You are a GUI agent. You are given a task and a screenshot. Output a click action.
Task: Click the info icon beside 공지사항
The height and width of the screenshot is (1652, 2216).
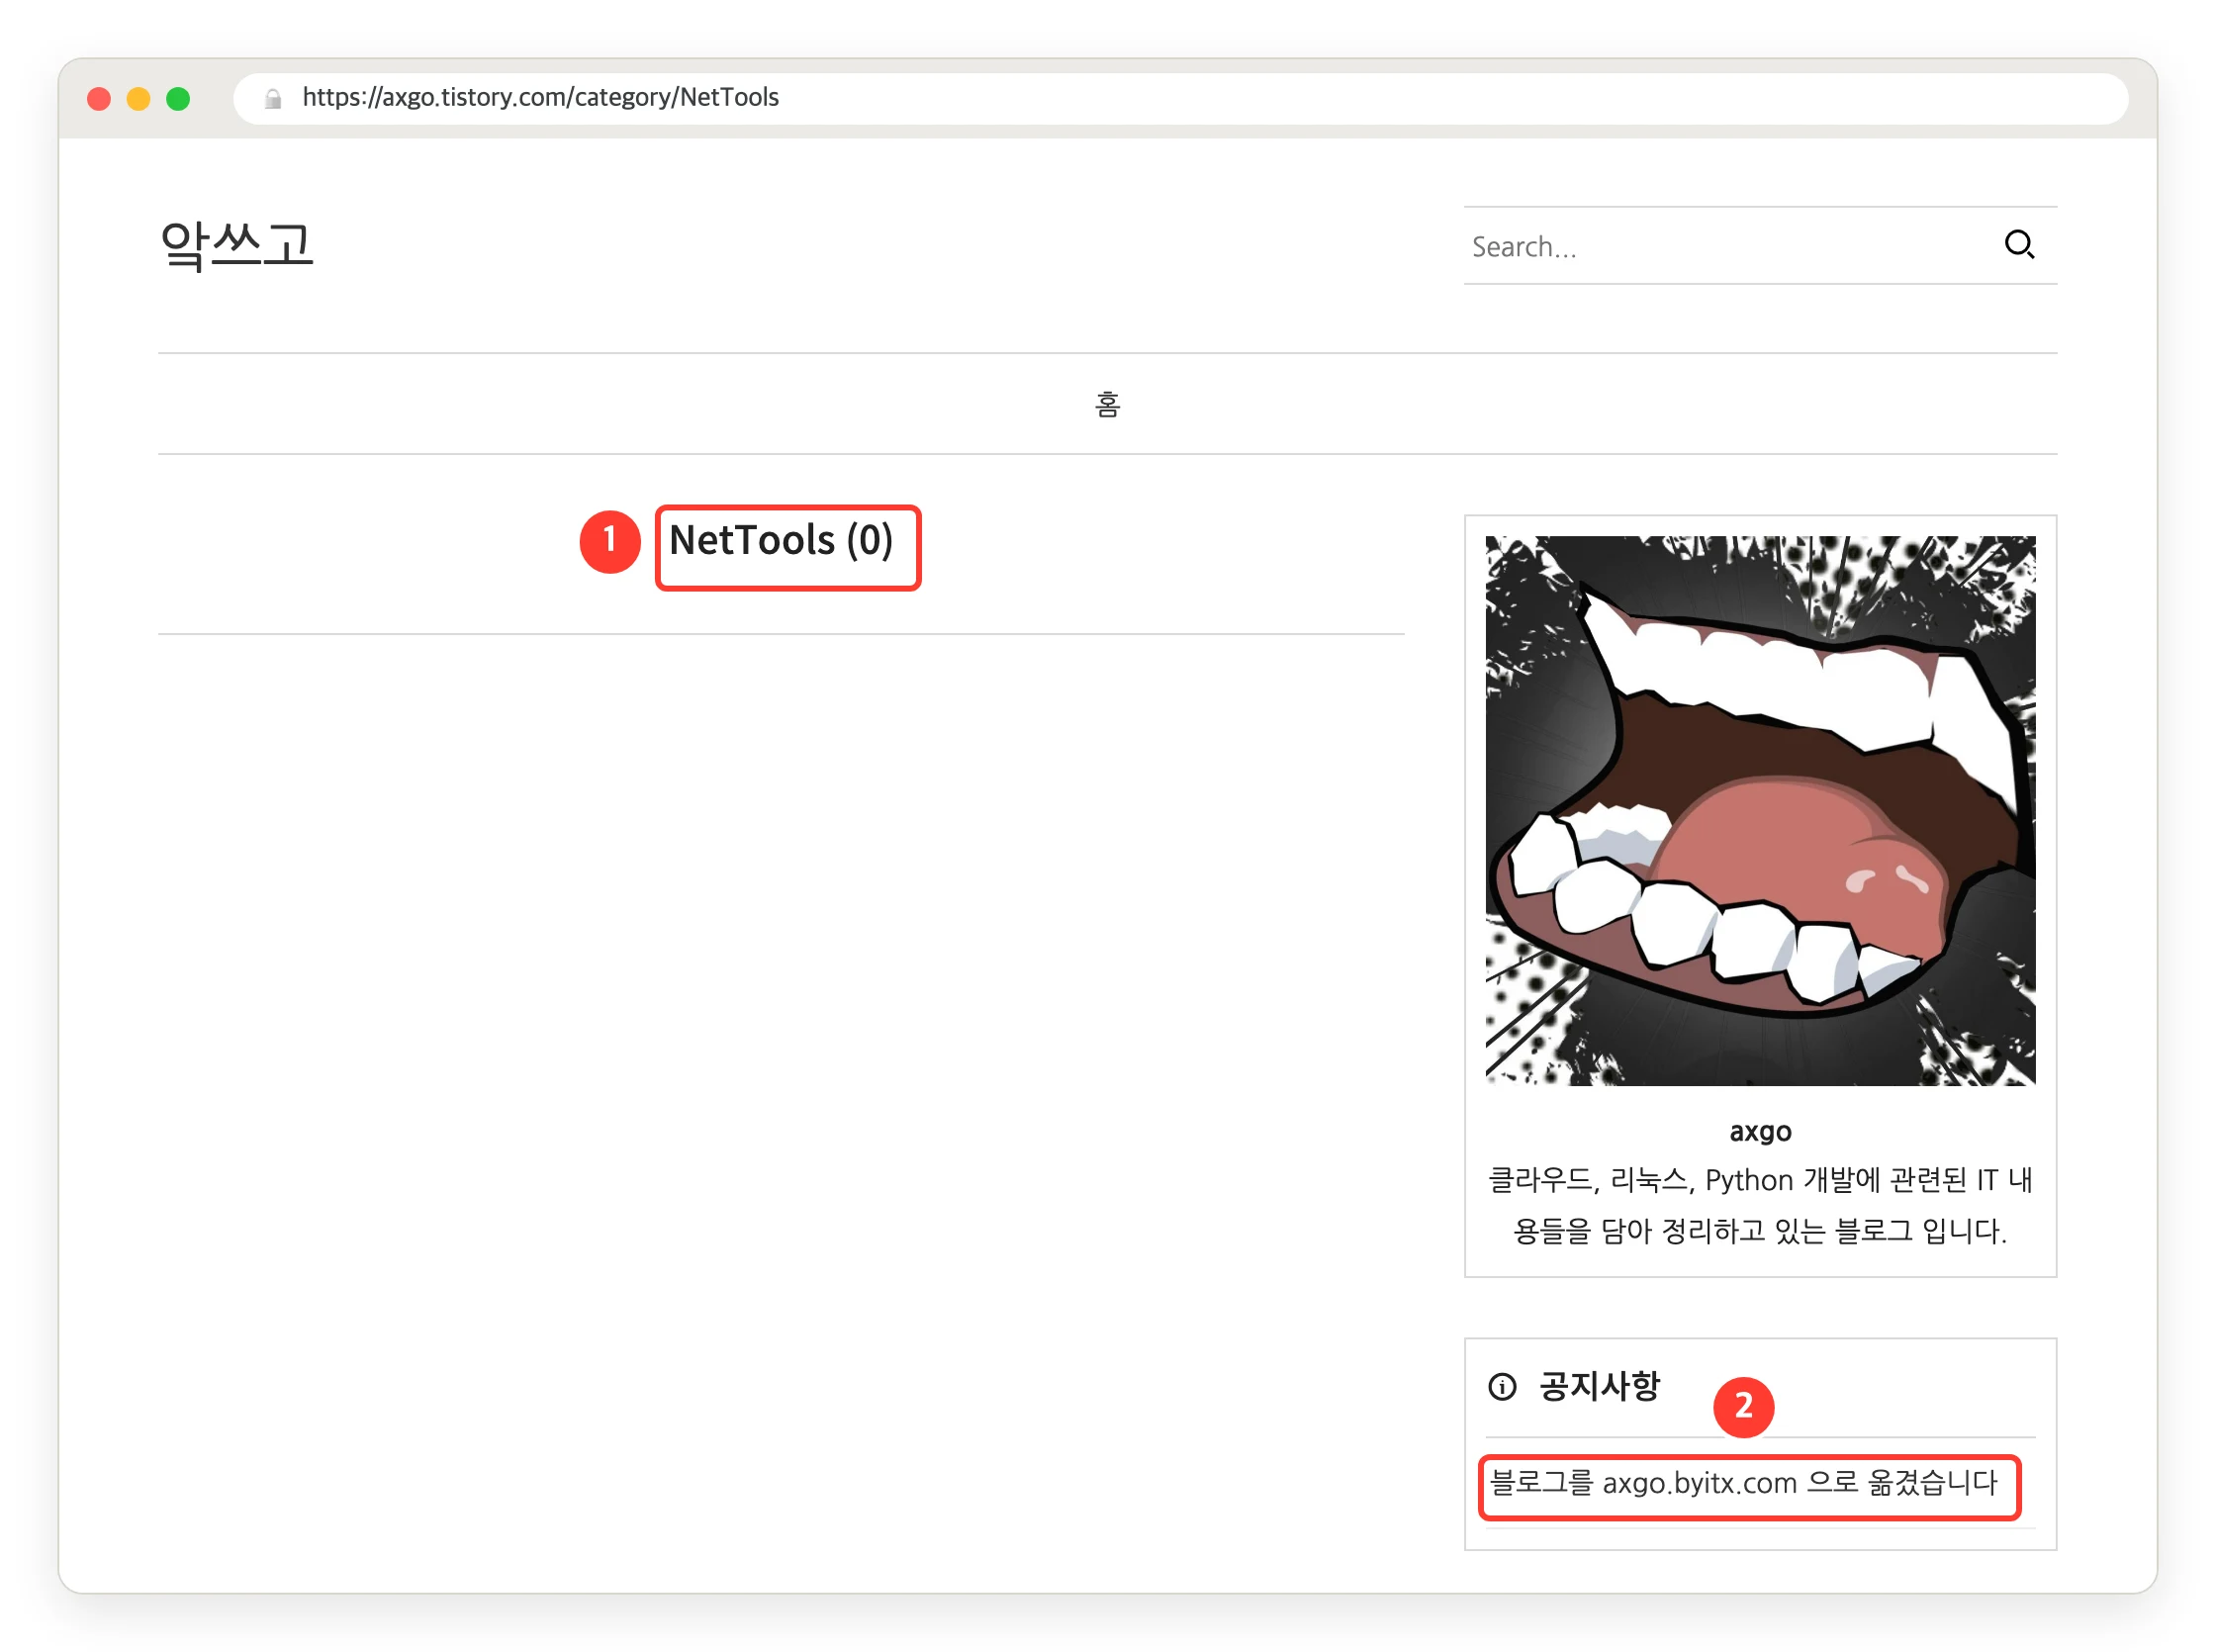coord(1502,1387)
